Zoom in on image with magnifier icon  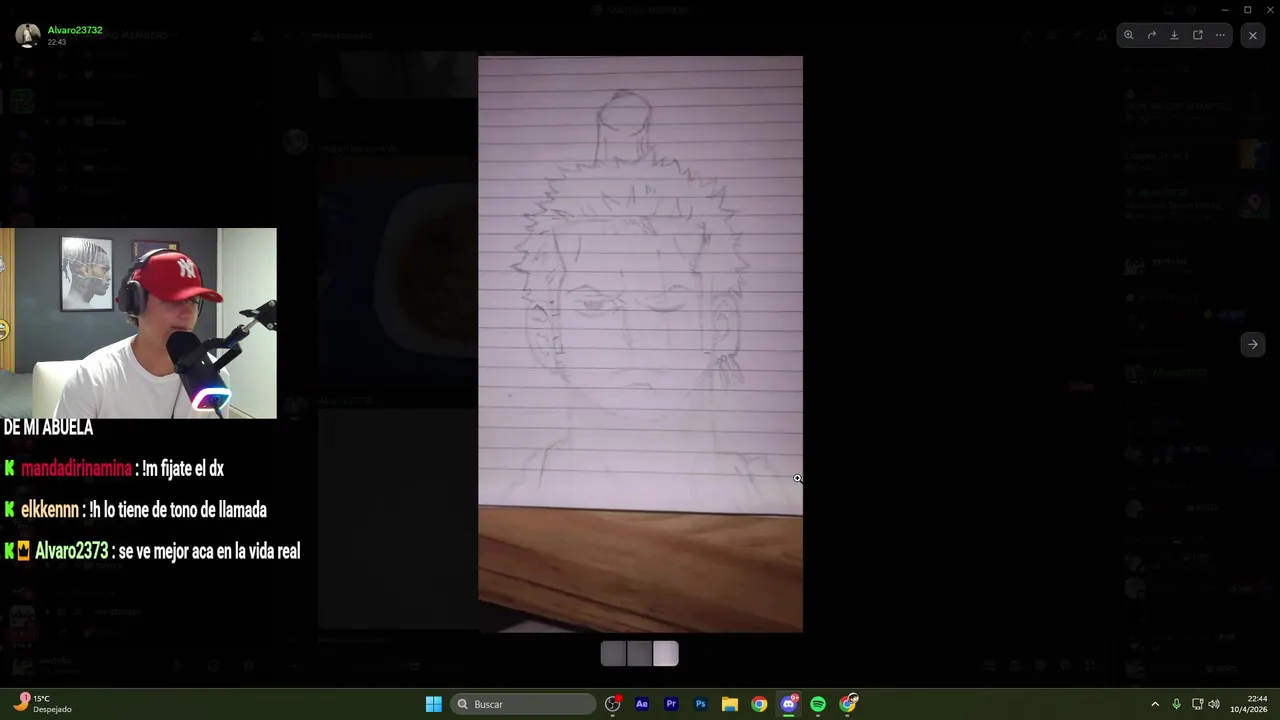(x=1129, y=35)
